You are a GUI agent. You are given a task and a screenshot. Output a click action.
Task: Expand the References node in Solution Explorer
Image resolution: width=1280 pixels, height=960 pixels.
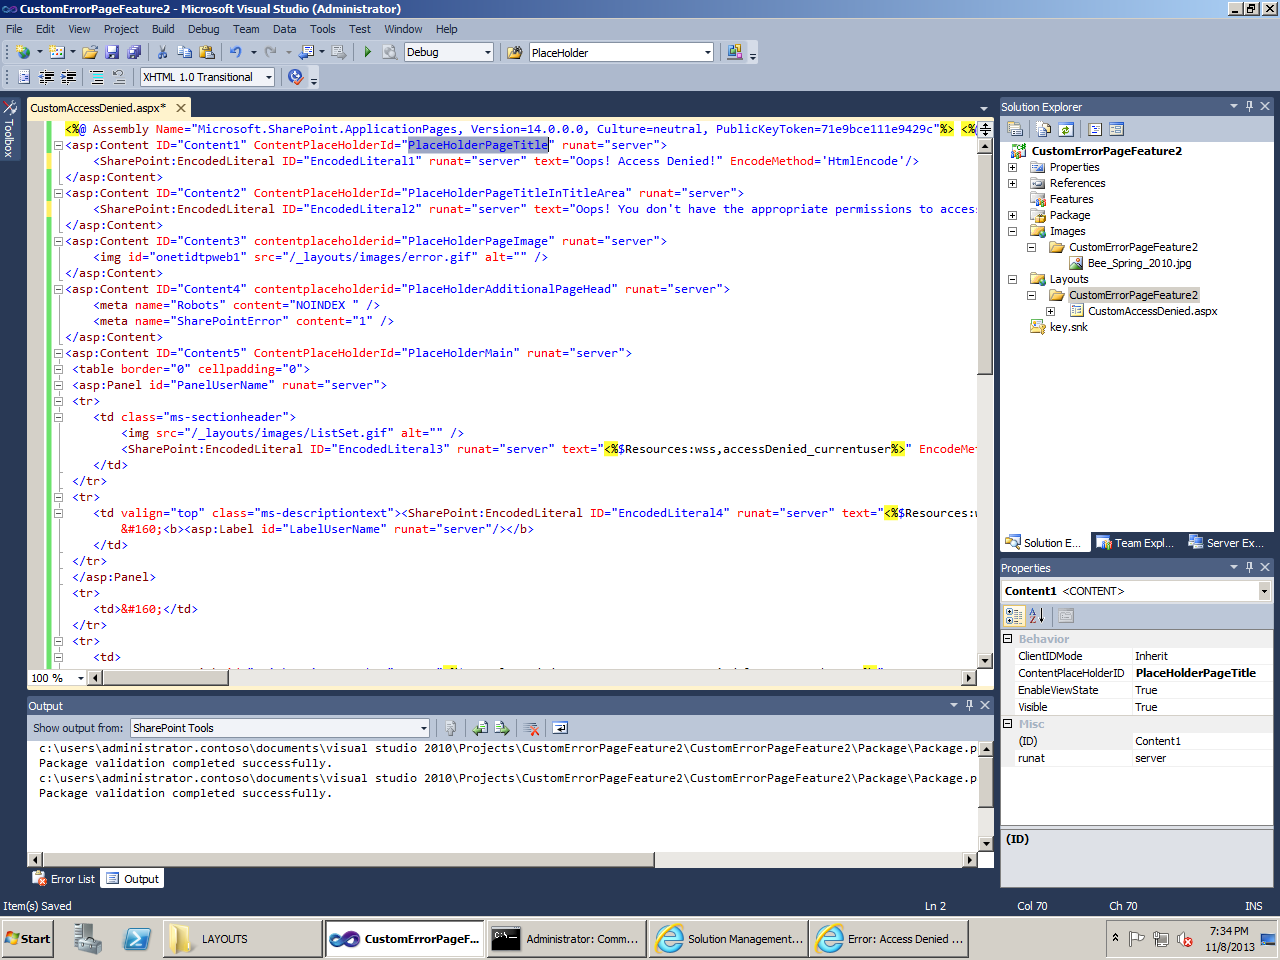coord(1012,183)
